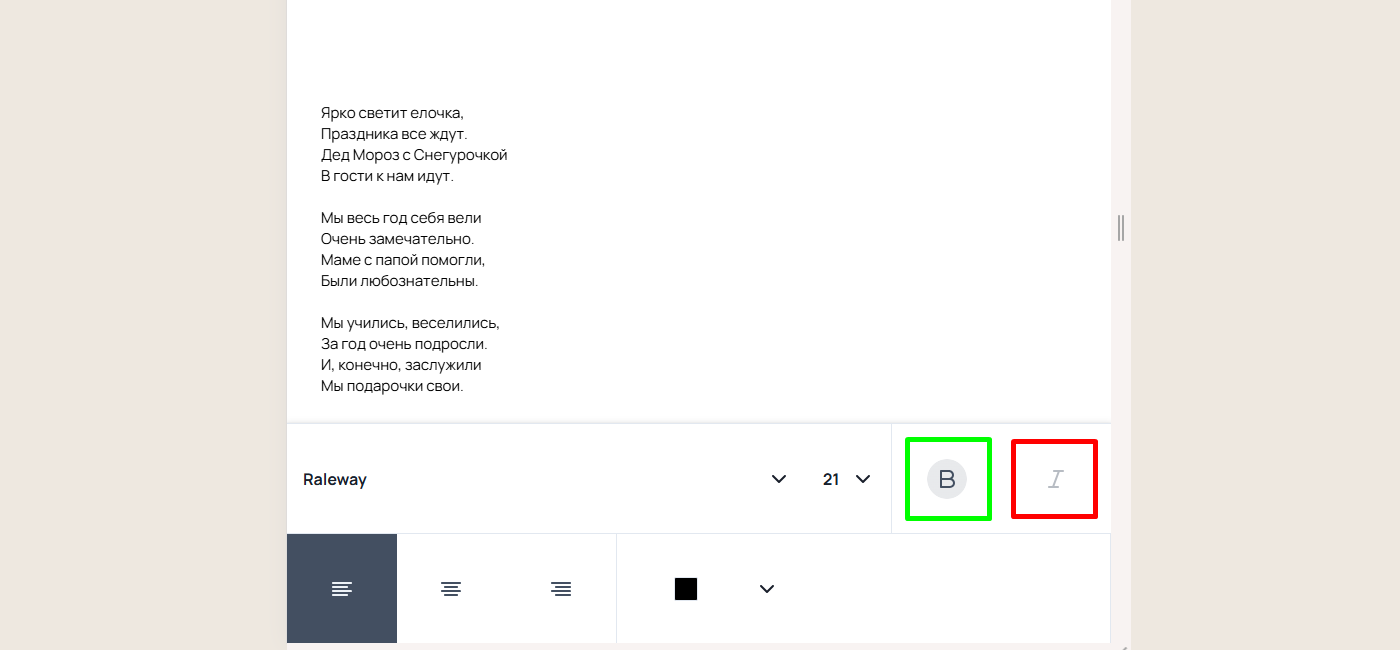This screenshot has height=650, width=1400.
Task: Open the font family dropdown arrow
Action: [x=779, y=479]
